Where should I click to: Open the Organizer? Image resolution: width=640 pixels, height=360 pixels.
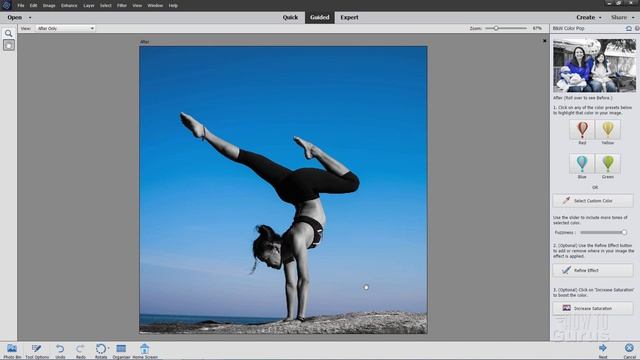121,351
